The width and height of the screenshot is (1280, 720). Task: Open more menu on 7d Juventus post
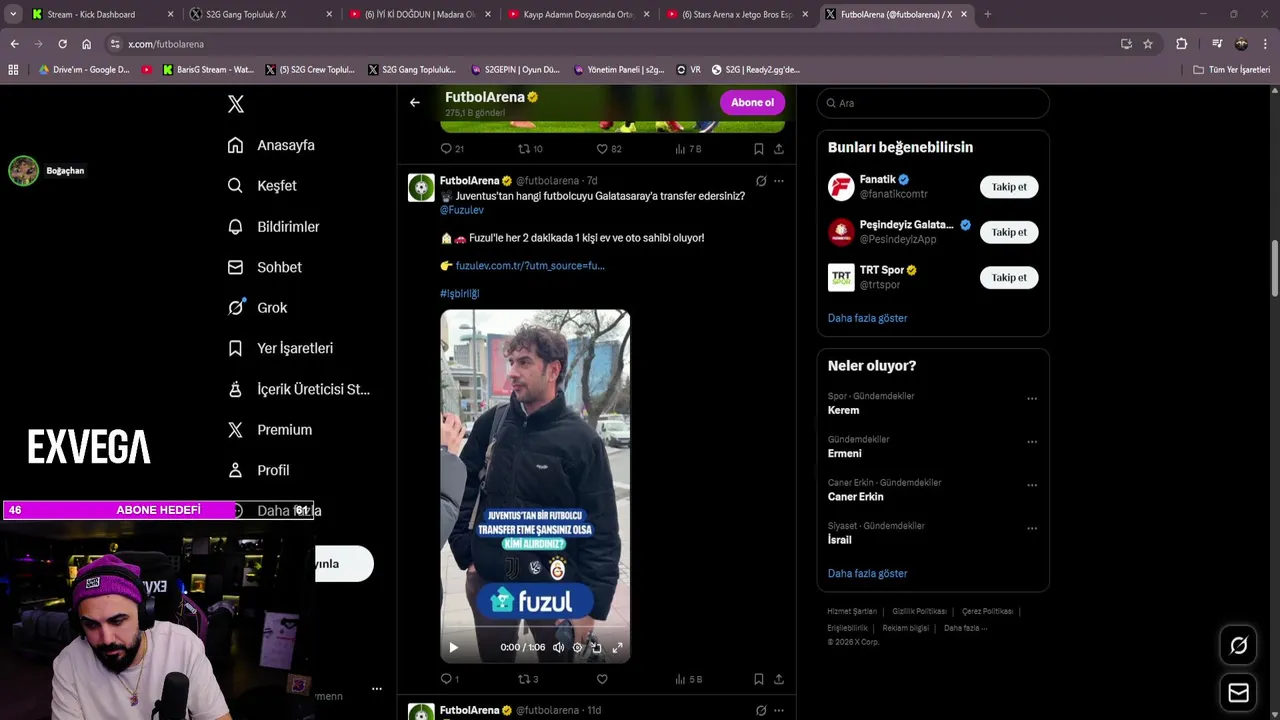click(779, 181)
